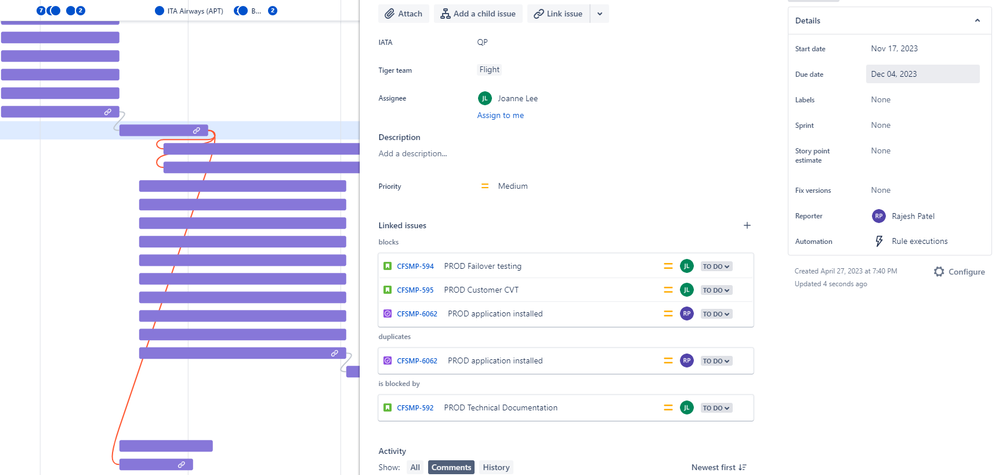Screen dimensions: 999x475
Task: Open CFSMP-6062 under blocks section
Action: (x=417, y=313)
